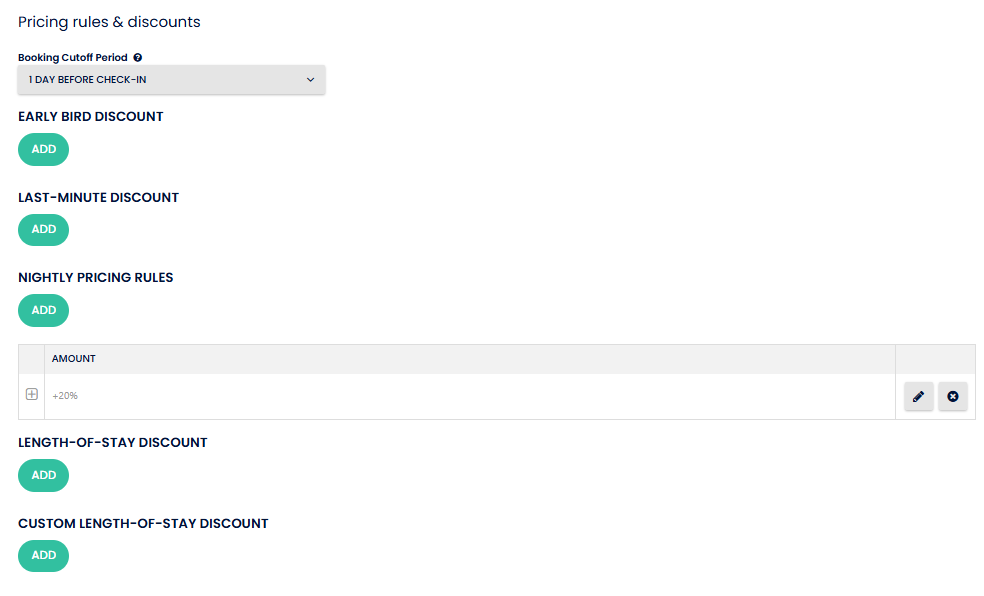Click the Last-Minute Discount heading

pyautogui.click(x=98, y=198)
